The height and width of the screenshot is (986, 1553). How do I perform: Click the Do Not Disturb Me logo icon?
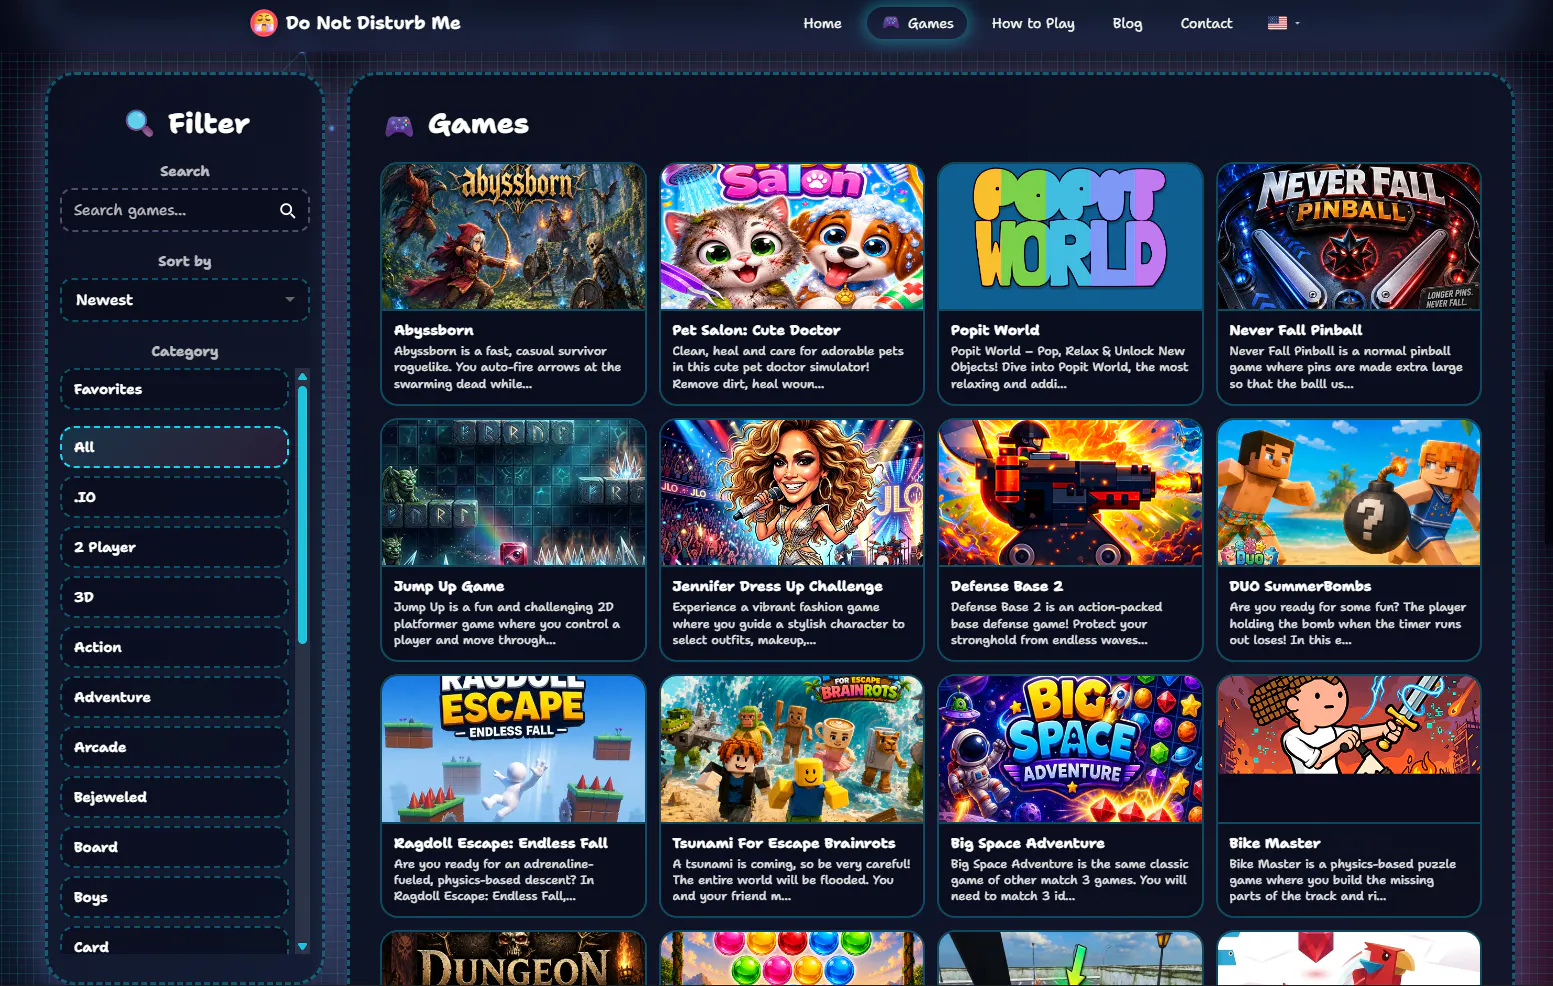click(264, 23)
